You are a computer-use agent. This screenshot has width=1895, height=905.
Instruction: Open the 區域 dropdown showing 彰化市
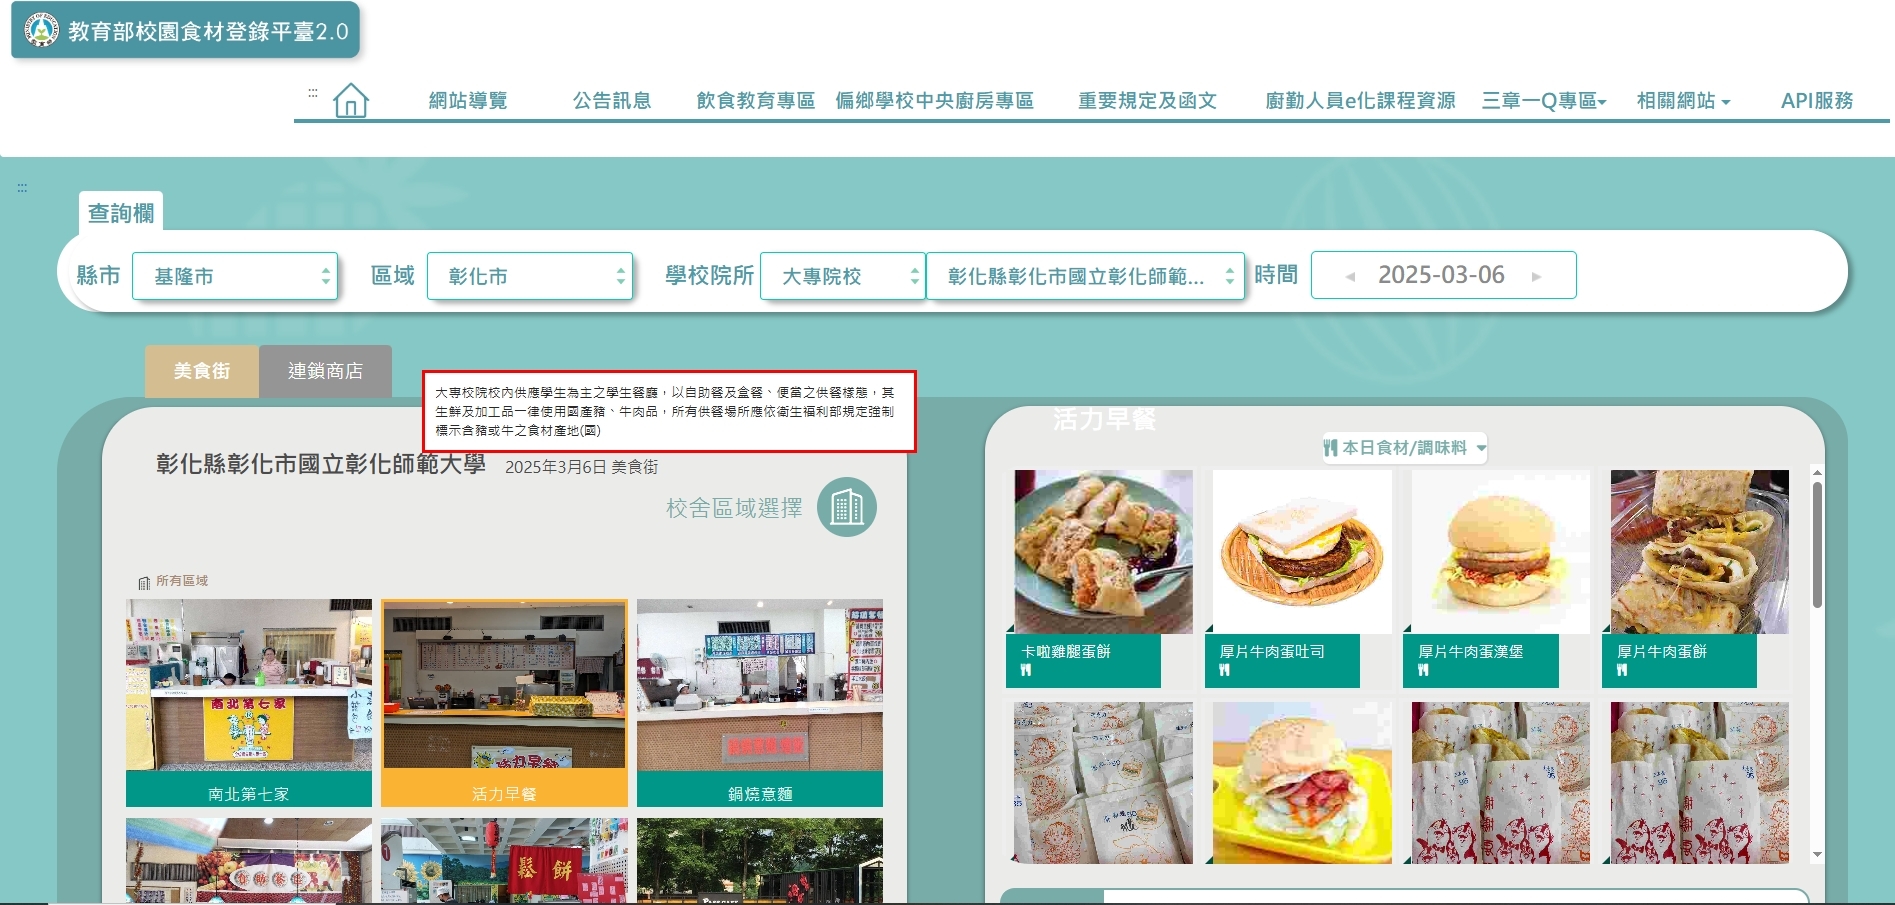[530, 276]
